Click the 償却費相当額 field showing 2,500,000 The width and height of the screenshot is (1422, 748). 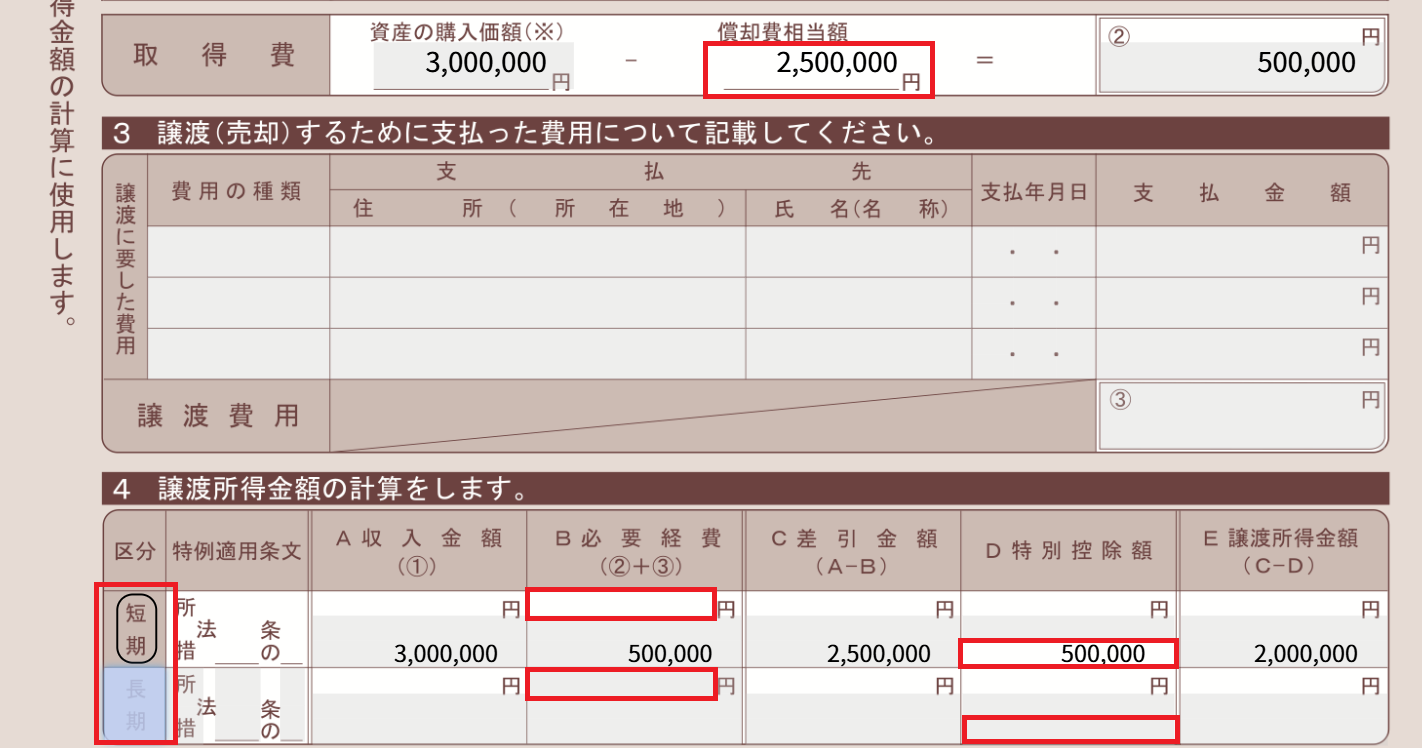(x=819, y=69)
